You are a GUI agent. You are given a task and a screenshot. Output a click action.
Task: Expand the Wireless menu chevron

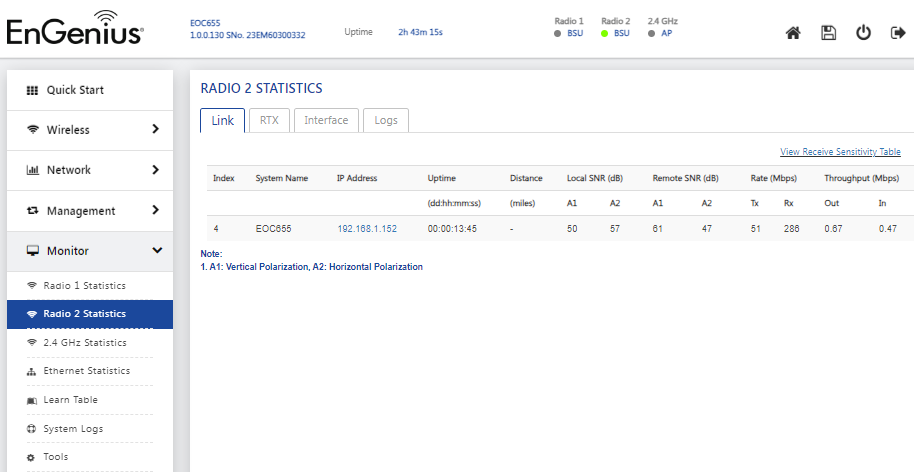[x=156, y=129]
